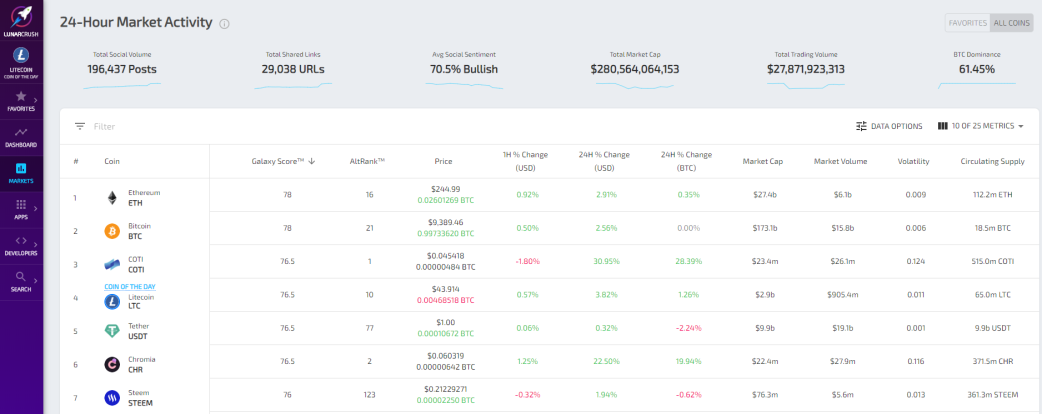
Task: Click the Bitcoin coin logo
Action: (112, 231)
